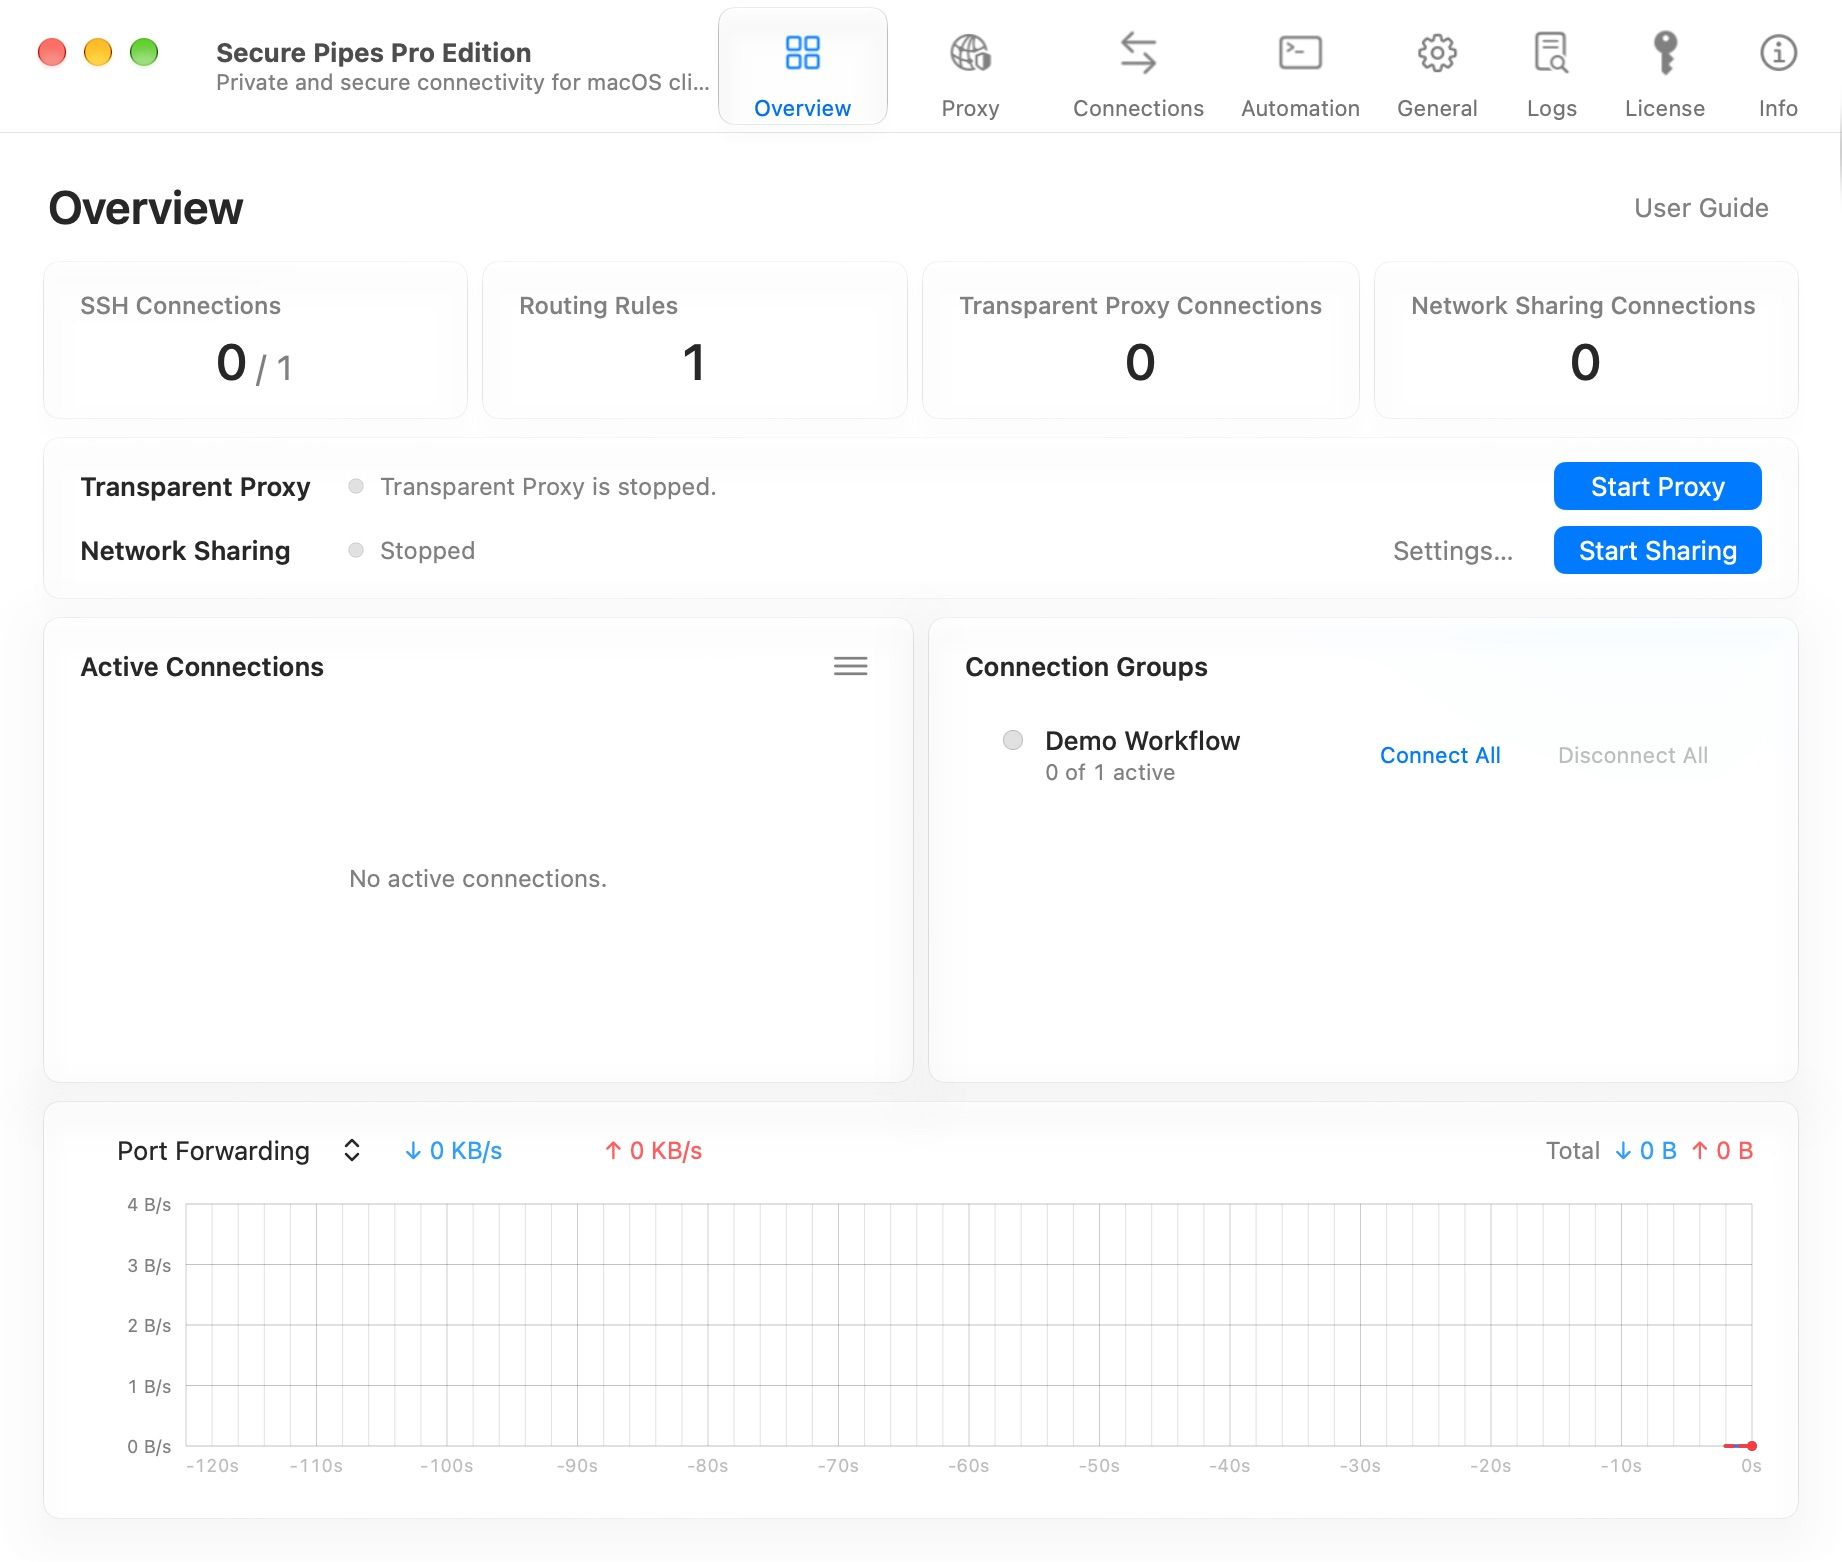1842x1562 pixels.
Task: Open the Automation terminal icon
Action: (x=1300, y=53)
